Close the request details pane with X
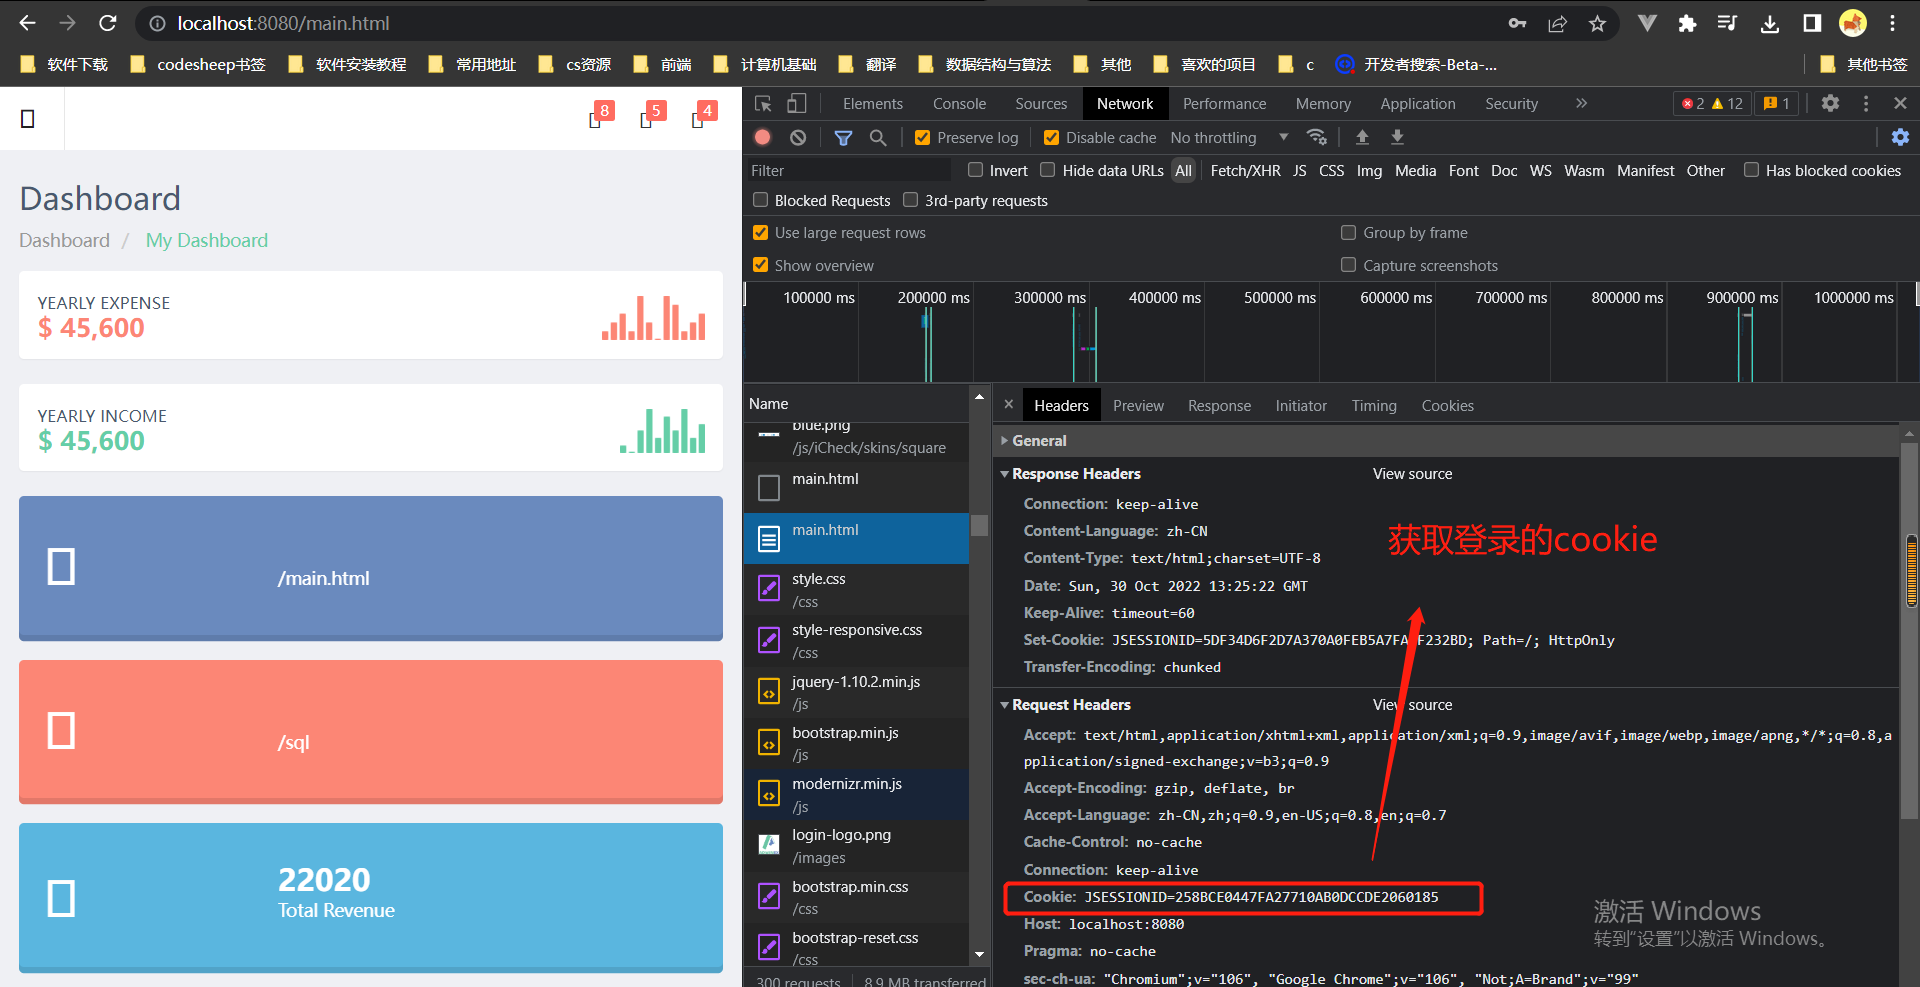 pyautogui.click(x=1008, y=404)
